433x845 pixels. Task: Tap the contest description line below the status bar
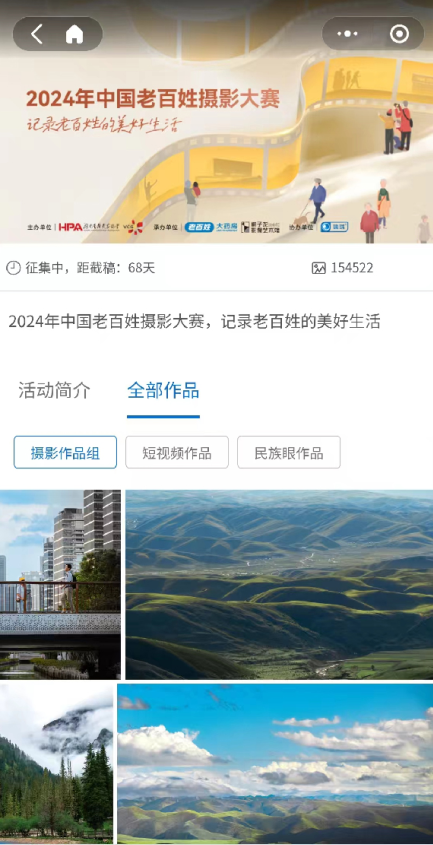click(x=195, y=322)
